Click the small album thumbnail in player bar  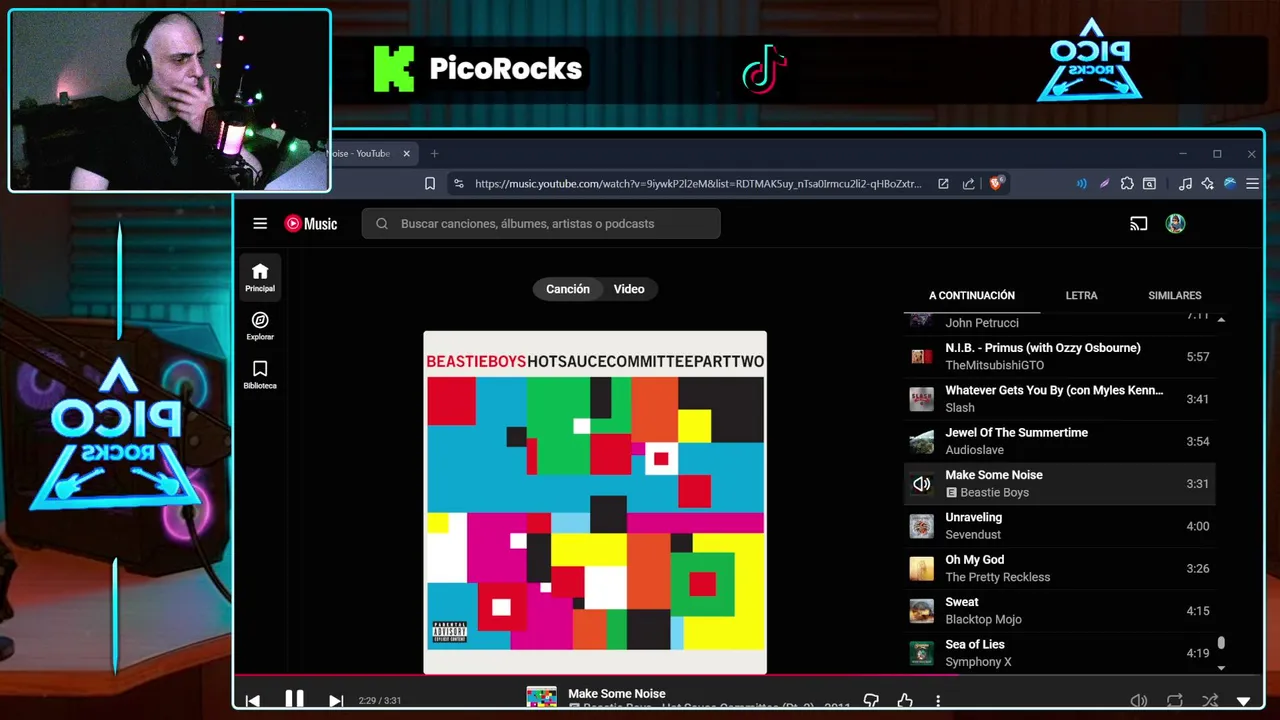pyautogui.click(x=541, y=696)
